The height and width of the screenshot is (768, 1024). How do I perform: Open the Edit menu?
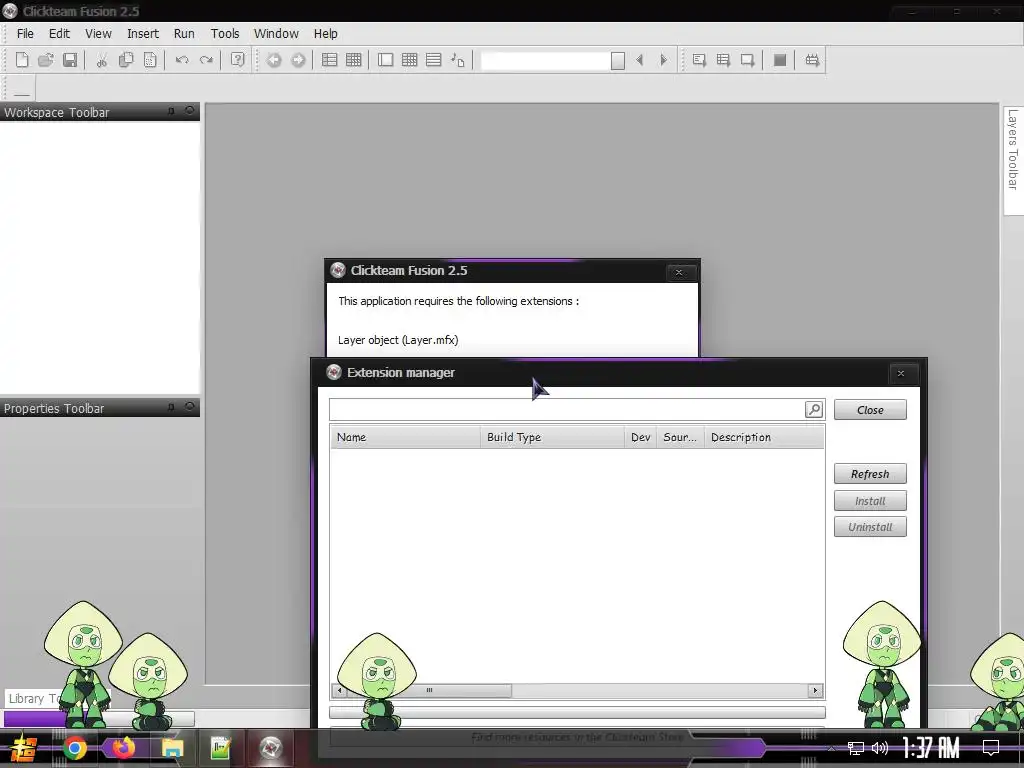[x=59, y=33]
